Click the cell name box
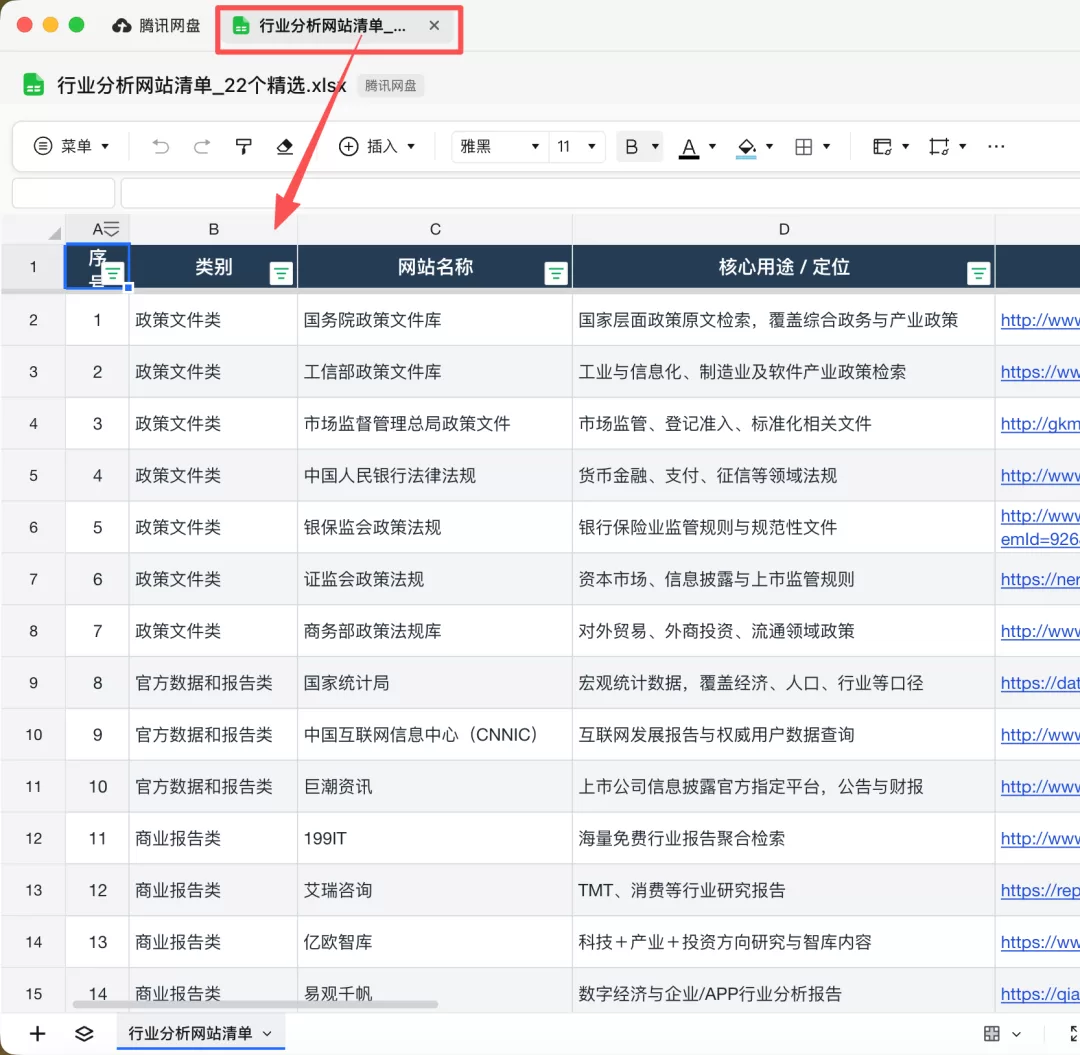1080x1055 pixels. click(63, 193)
